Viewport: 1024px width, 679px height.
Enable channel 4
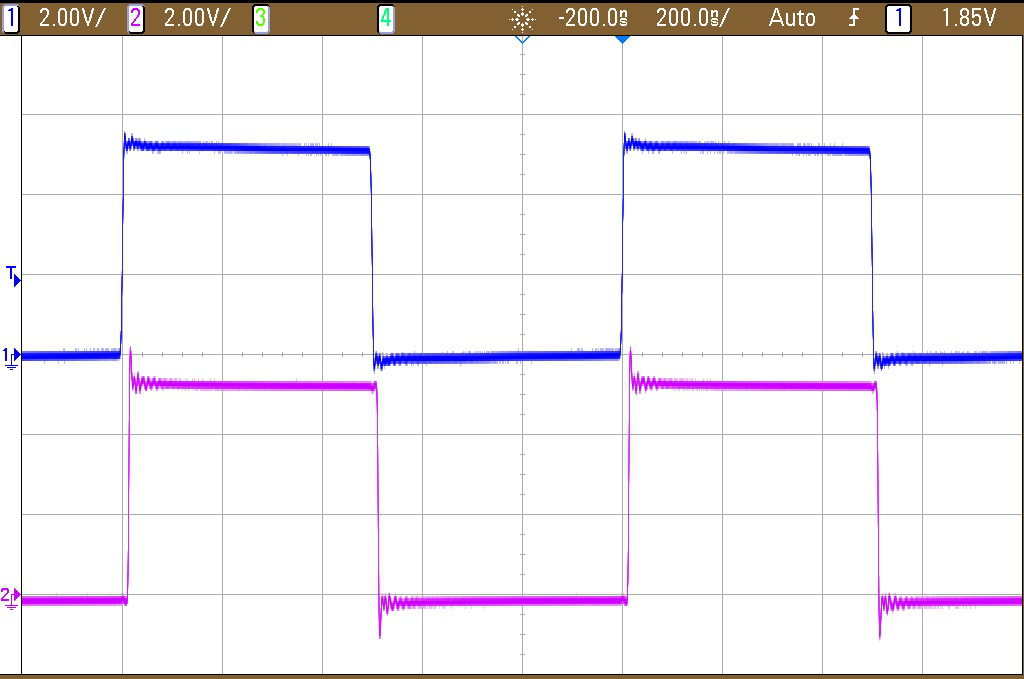tap(386, 17)
